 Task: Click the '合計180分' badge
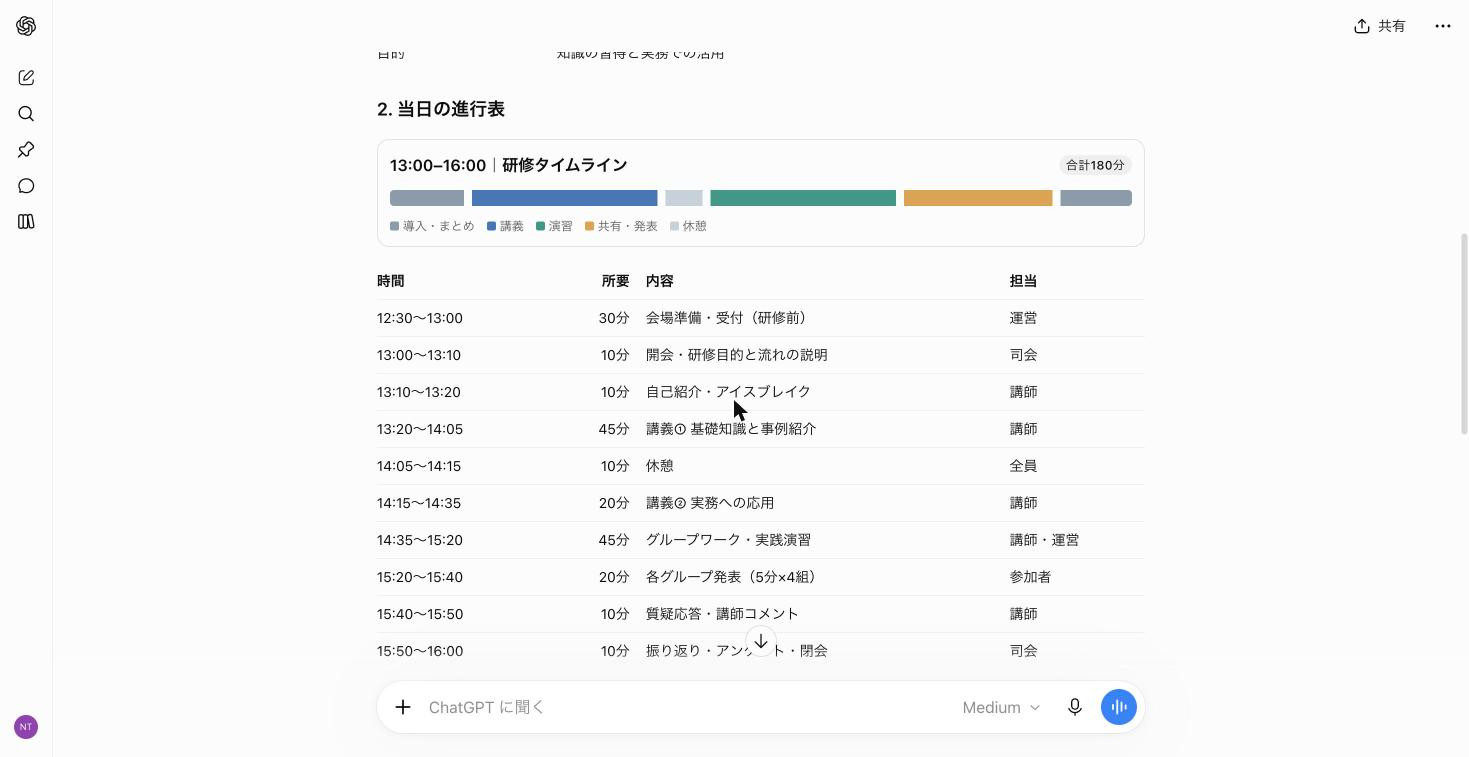[x=1095, y=165]
